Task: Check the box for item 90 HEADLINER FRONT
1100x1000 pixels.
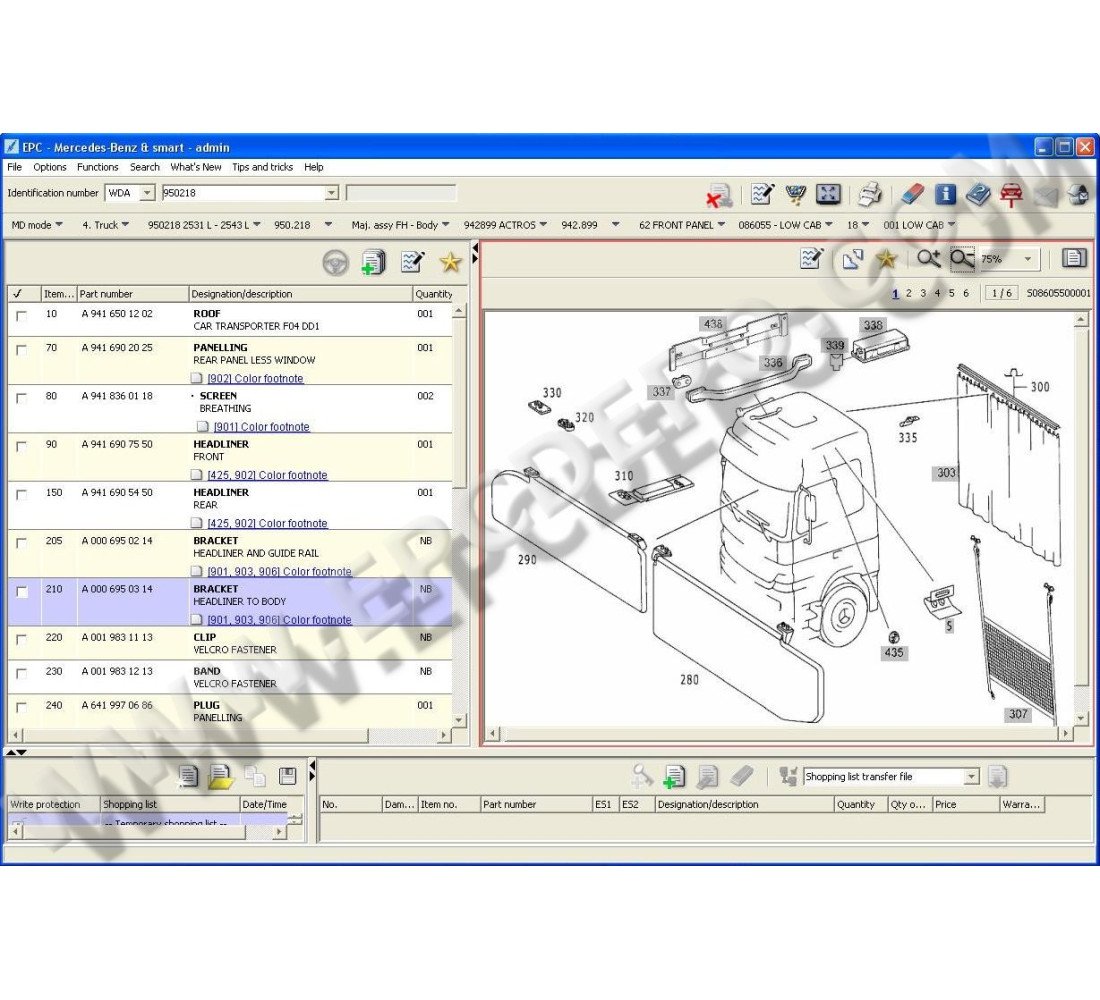Action: coord(22,446)
